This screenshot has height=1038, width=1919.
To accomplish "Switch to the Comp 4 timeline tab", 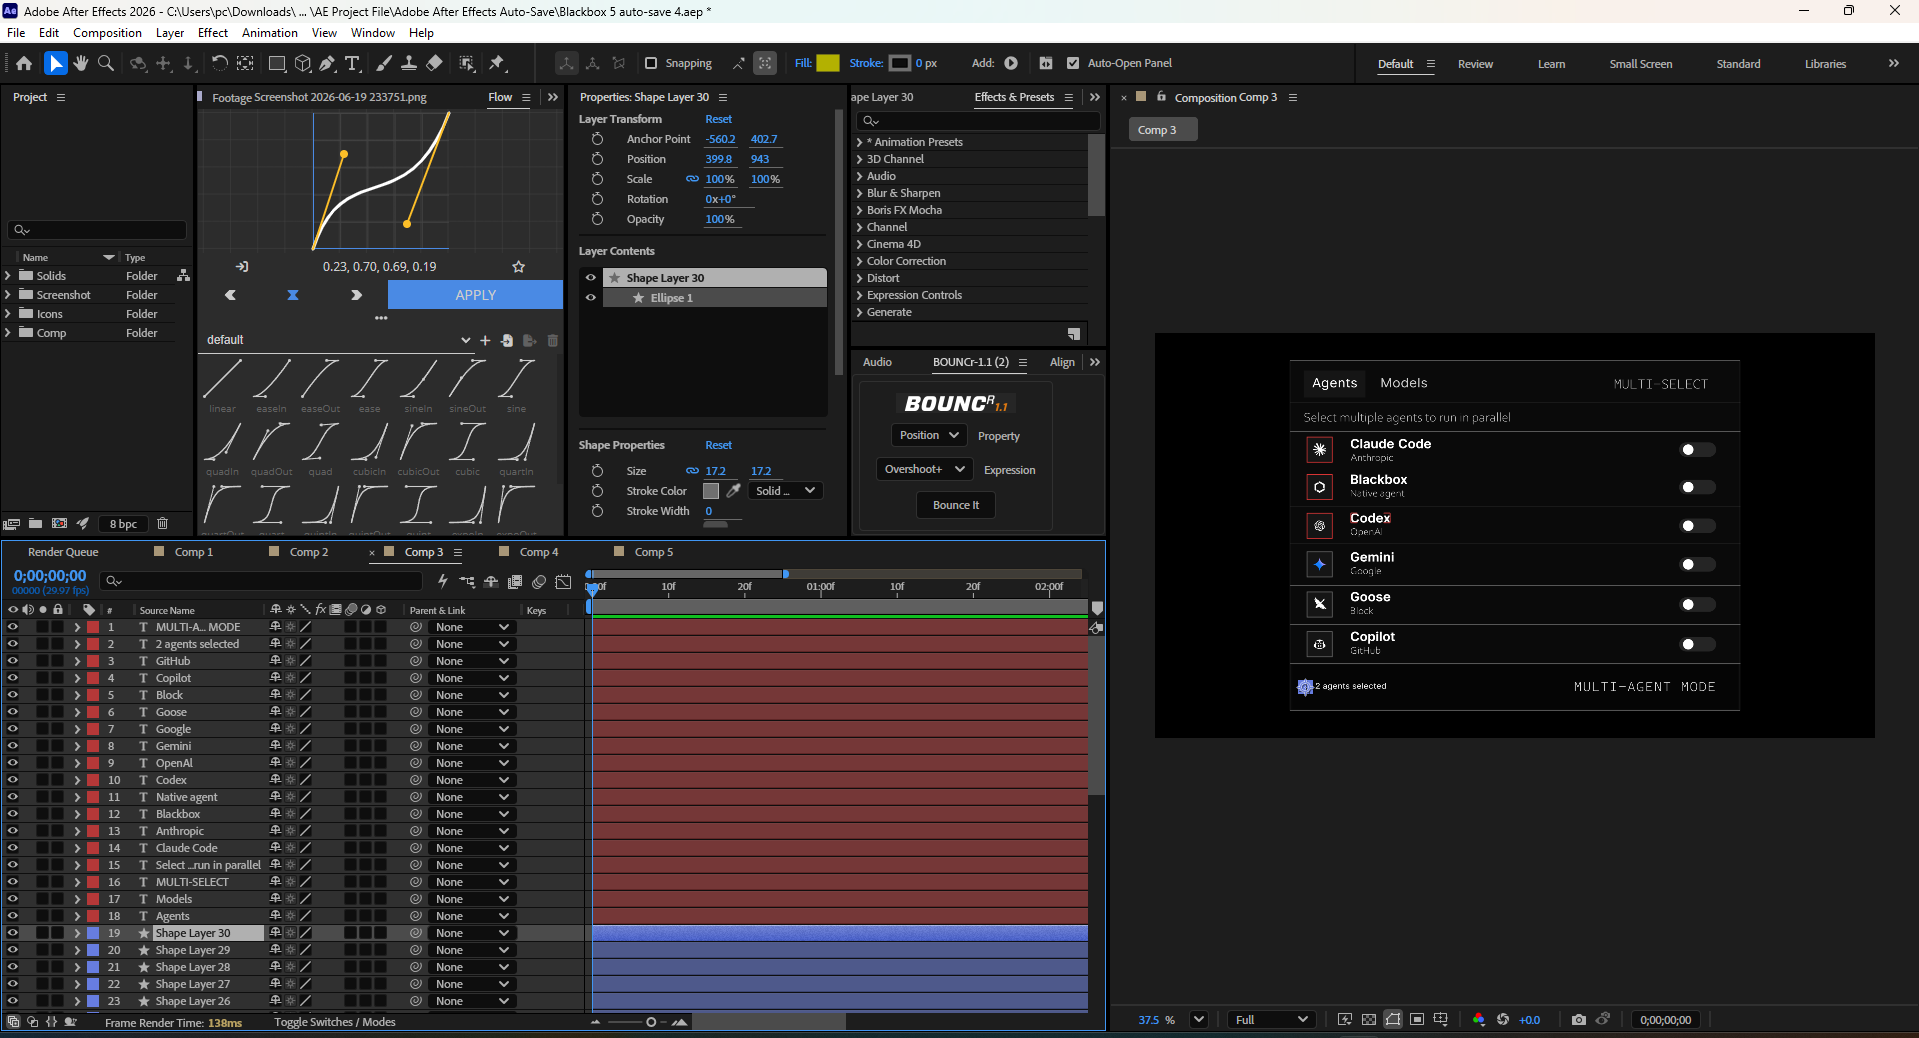I will coord(539,552).
